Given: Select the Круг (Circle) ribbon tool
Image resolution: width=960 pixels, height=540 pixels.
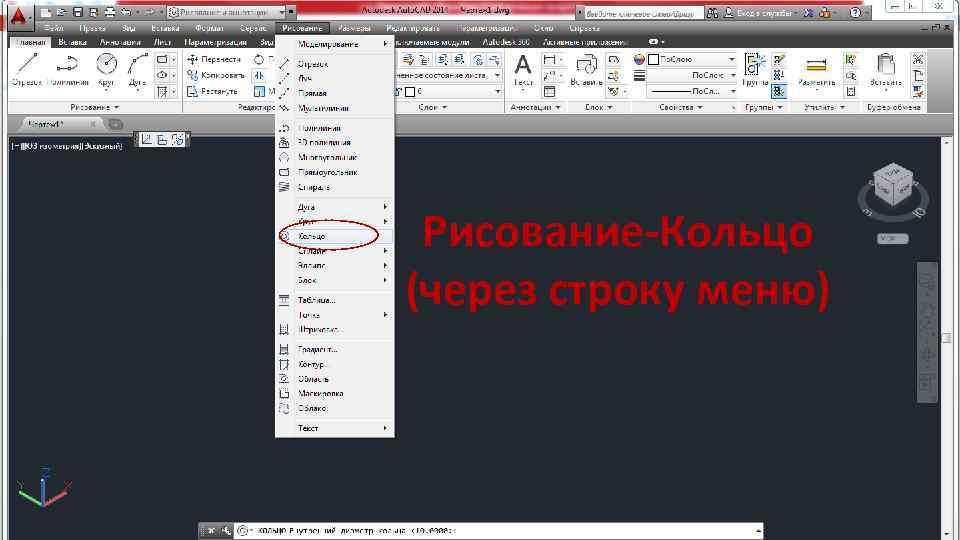Looking at the screenshot, I should 107,70.
